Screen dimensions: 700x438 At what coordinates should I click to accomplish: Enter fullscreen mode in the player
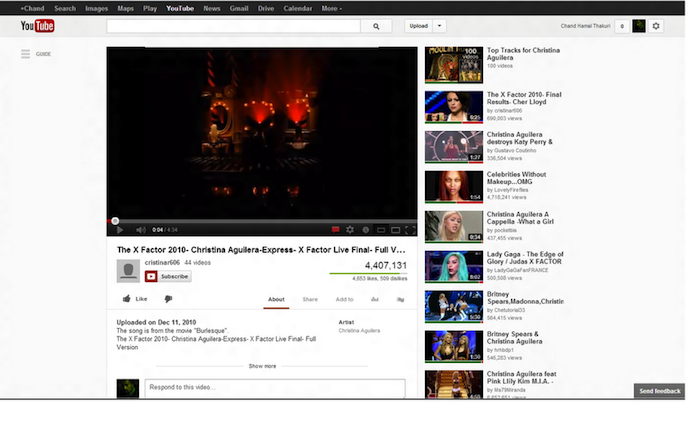(x=410, y=230)
